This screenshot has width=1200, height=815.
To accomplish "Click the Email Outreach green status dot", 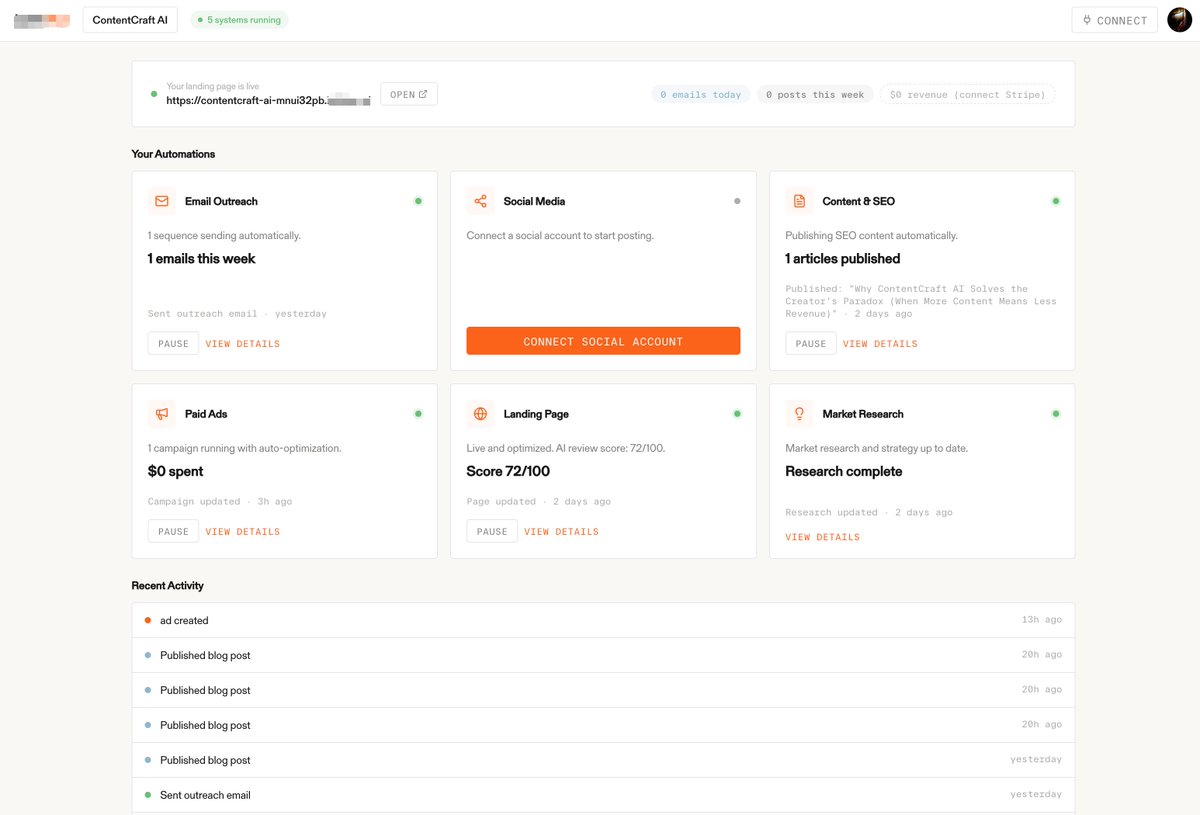I will pyautogui.click(x=418, y=201).
